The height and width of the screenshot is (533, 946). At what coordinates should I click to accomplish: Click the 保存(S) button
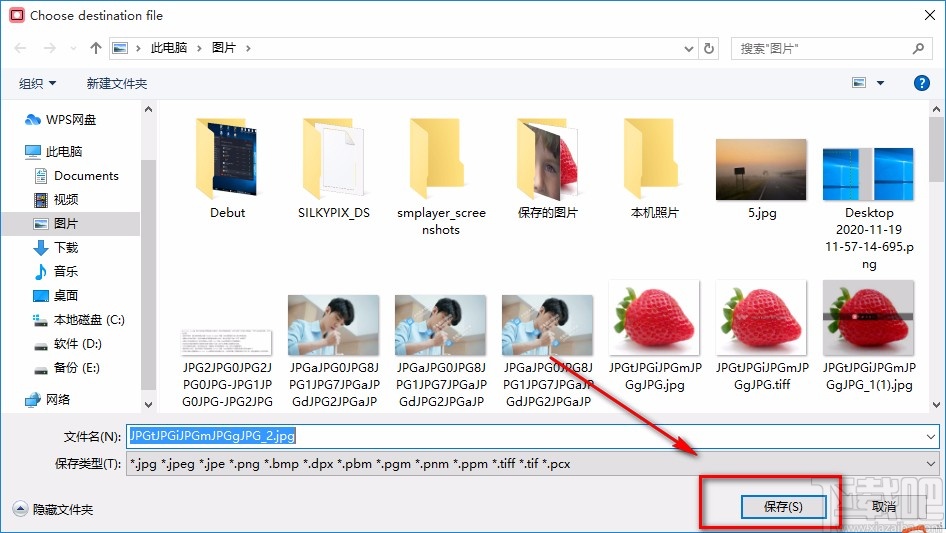pyautogui.click(x=783, y=506)
